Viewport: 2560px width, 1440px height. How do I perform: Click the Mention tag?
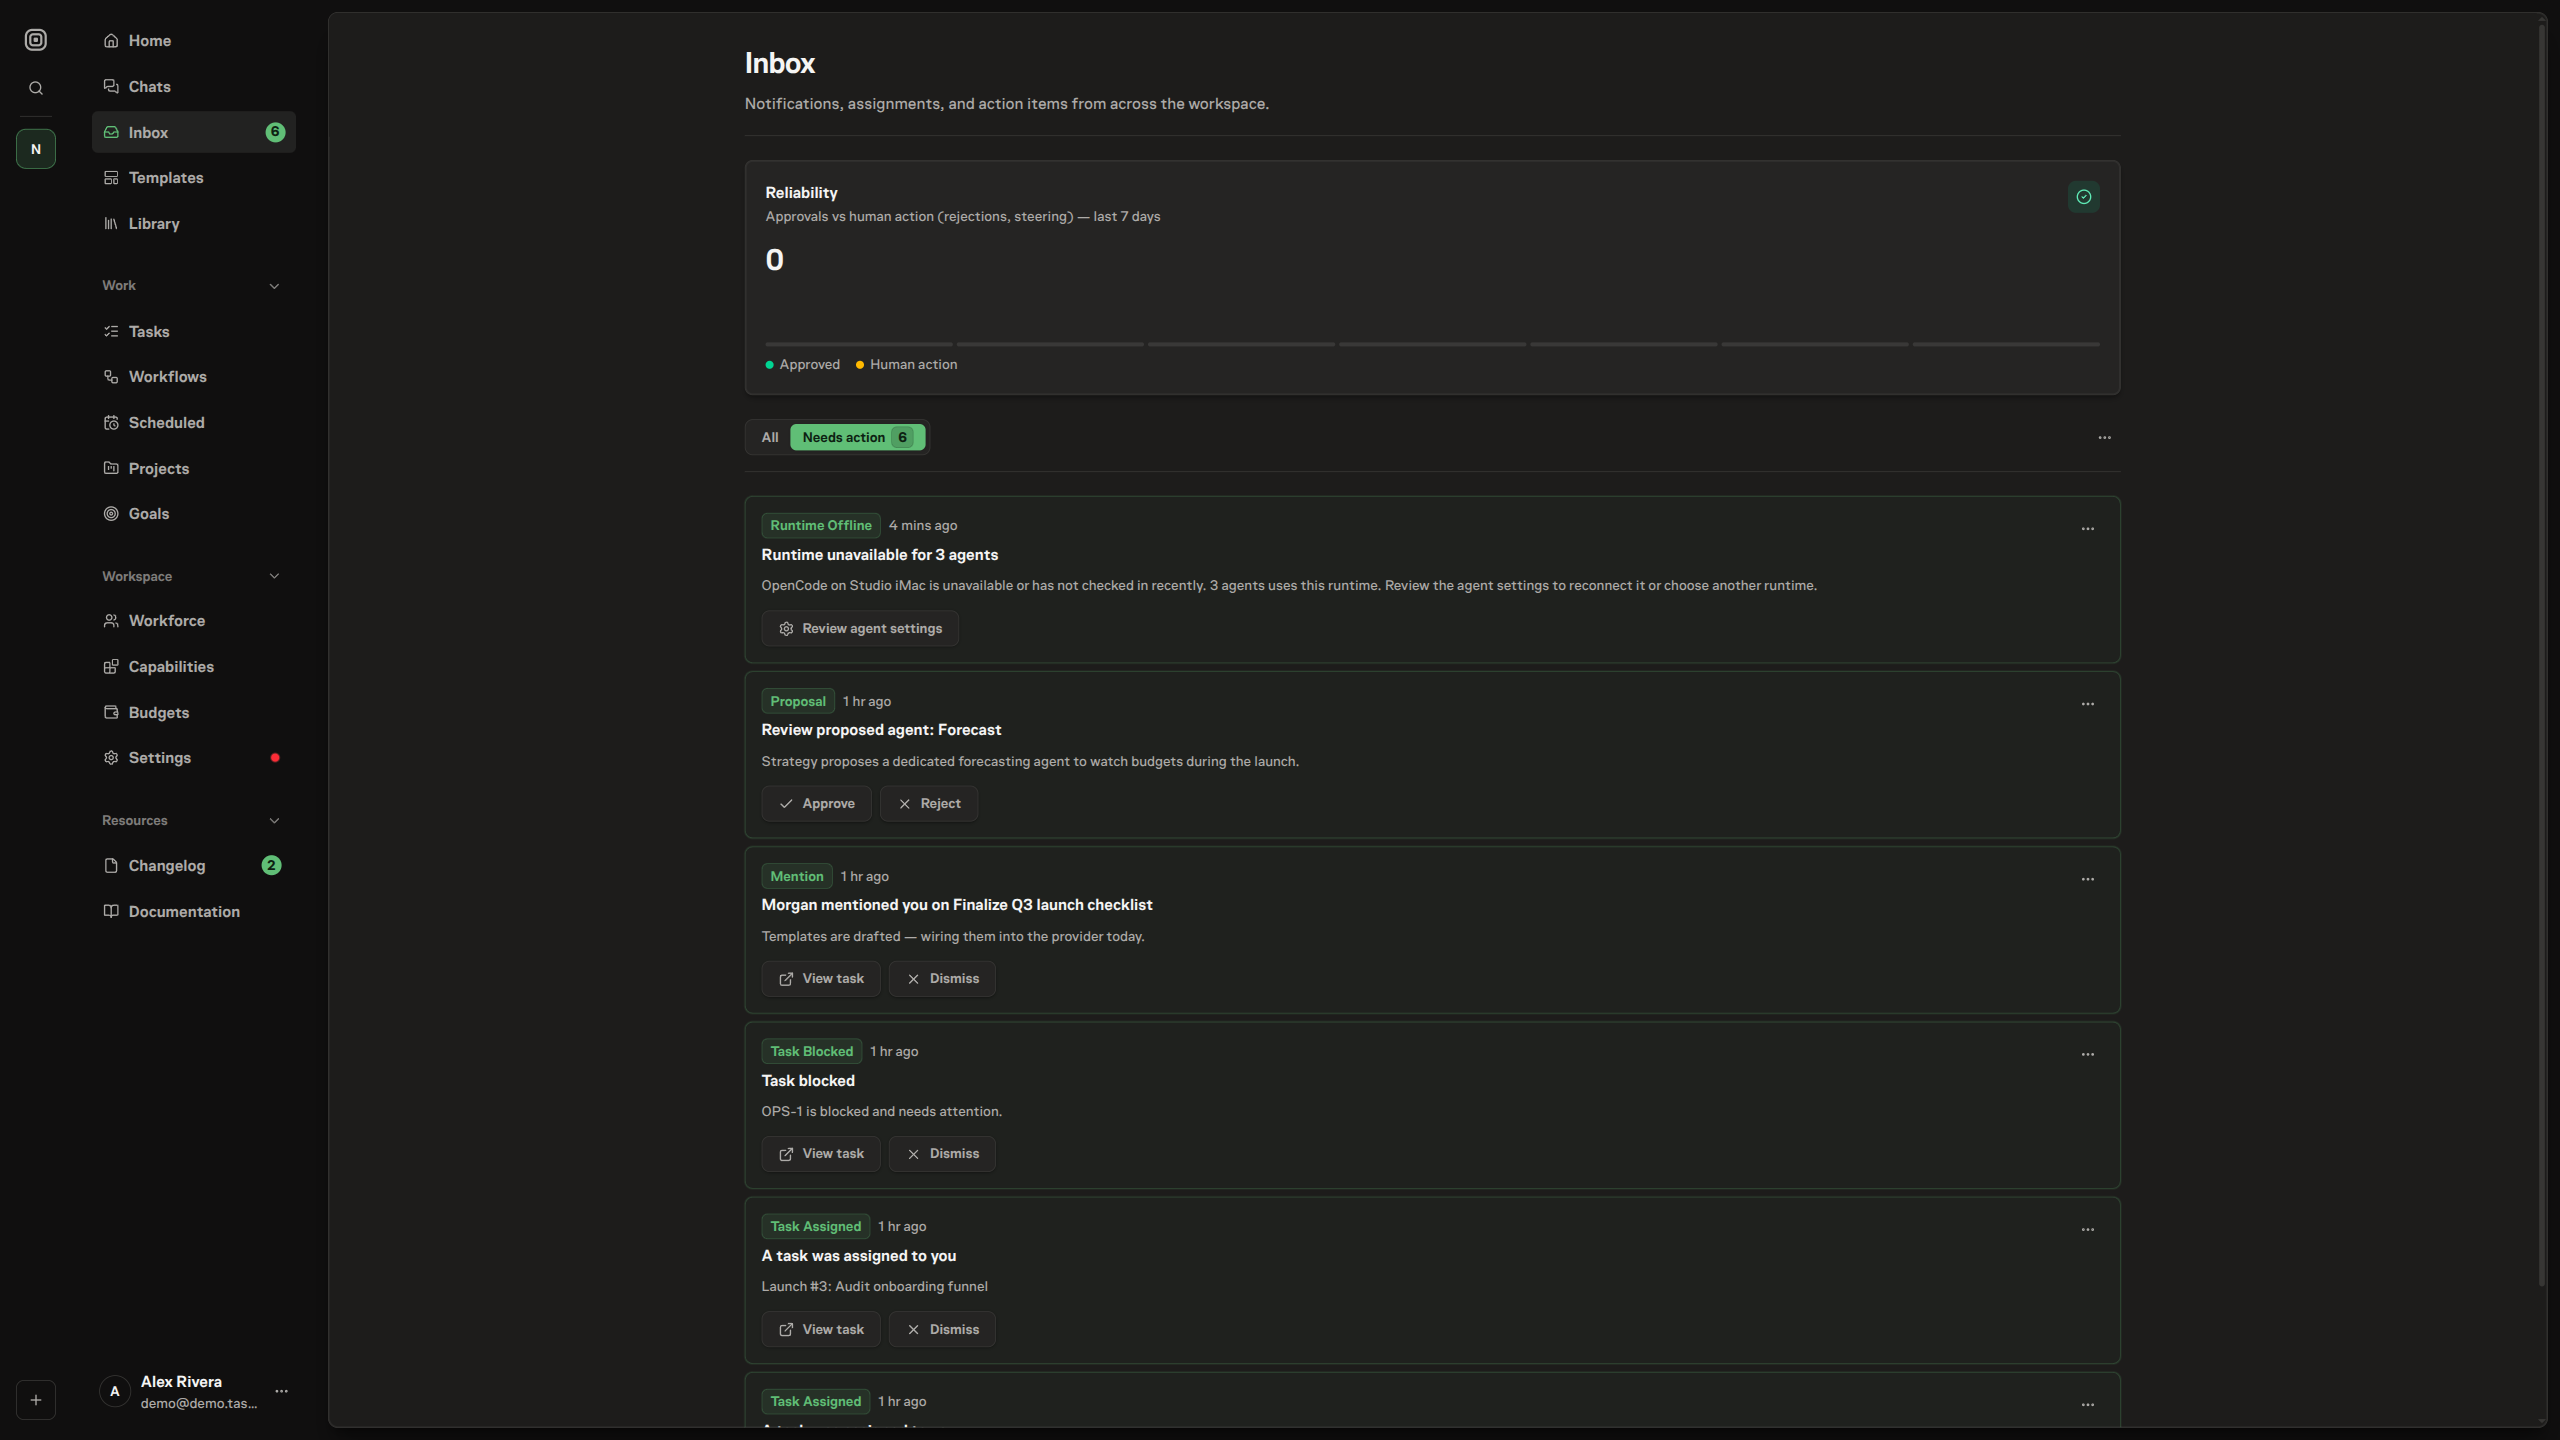click(797, 876)
